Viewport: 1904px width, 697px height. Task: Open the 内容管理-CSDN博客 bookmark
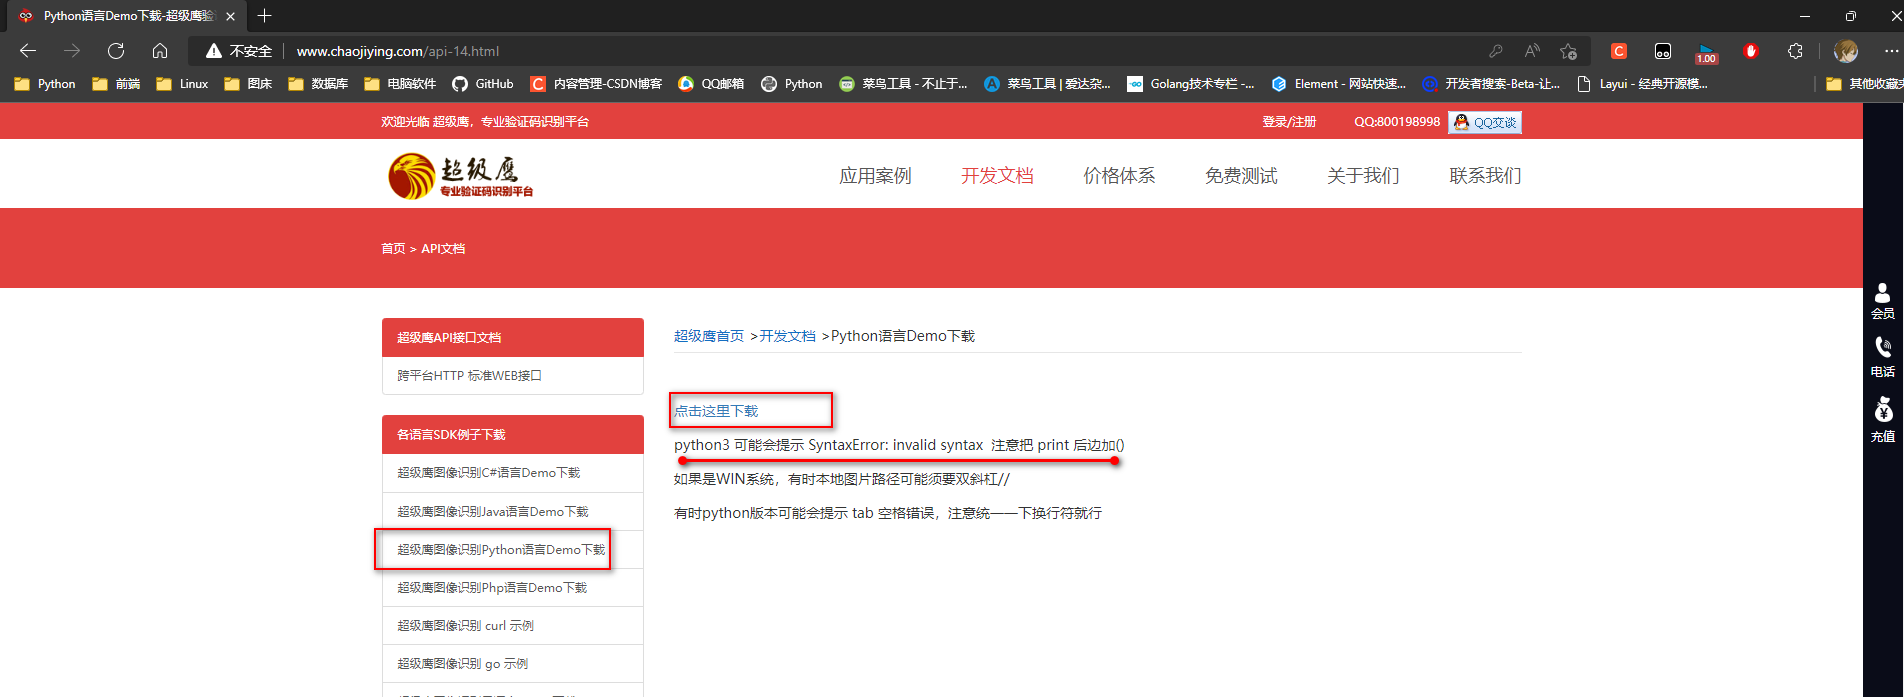tap(596, 84)
